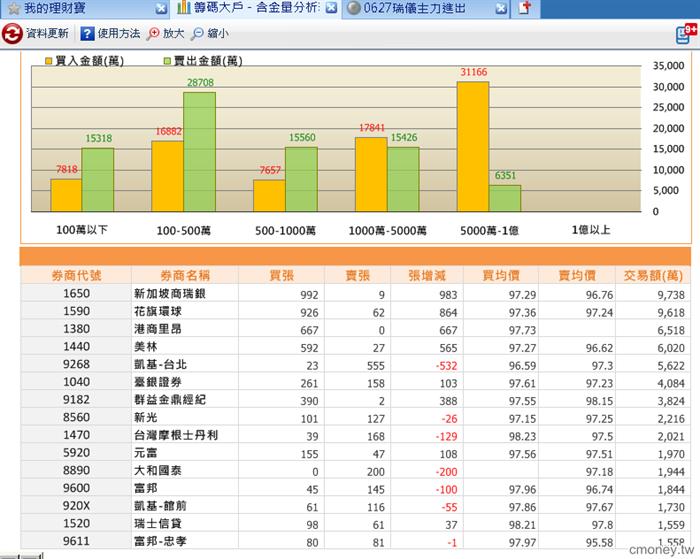
Task: Sort by 買張 column header
Action: point(282,276)
